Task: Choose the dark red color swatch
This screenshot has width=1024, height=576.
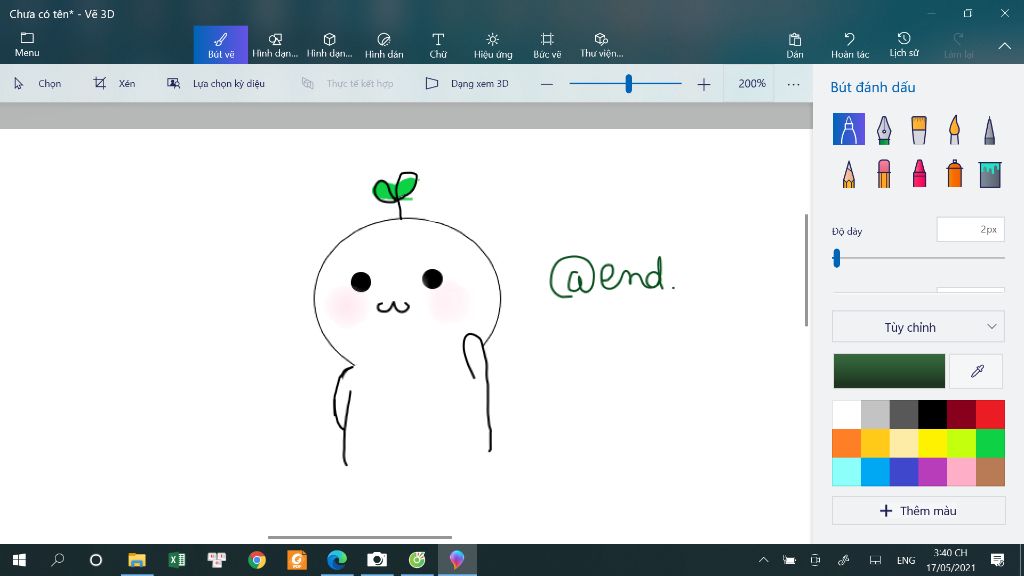Action: [x=961, y=414]
